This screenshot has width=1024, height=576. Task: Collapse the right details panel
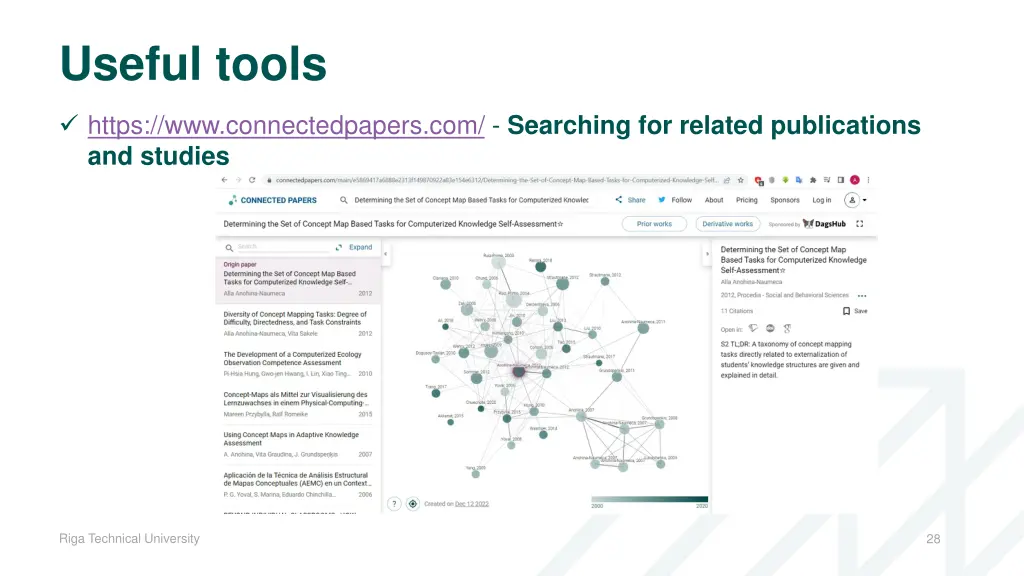[707, 254]
